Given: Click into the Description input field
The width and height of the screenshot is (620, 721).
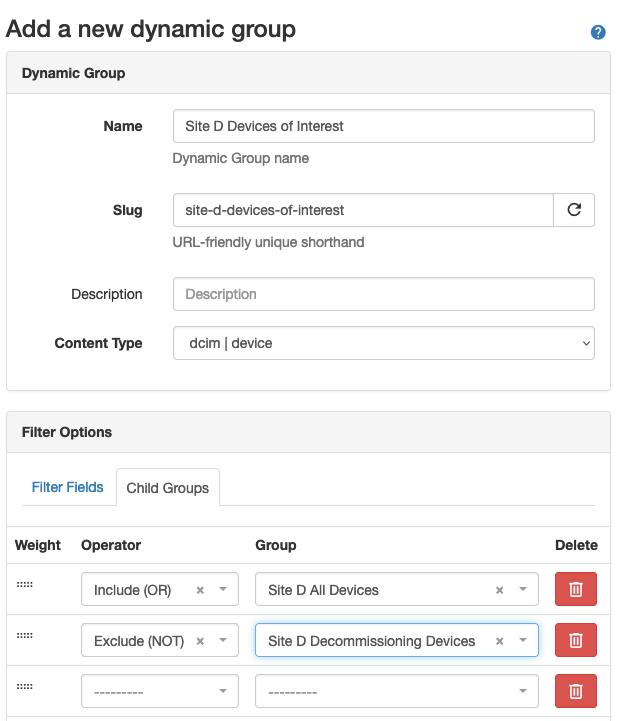Looking at the screenshot, I should coord(383,294).
